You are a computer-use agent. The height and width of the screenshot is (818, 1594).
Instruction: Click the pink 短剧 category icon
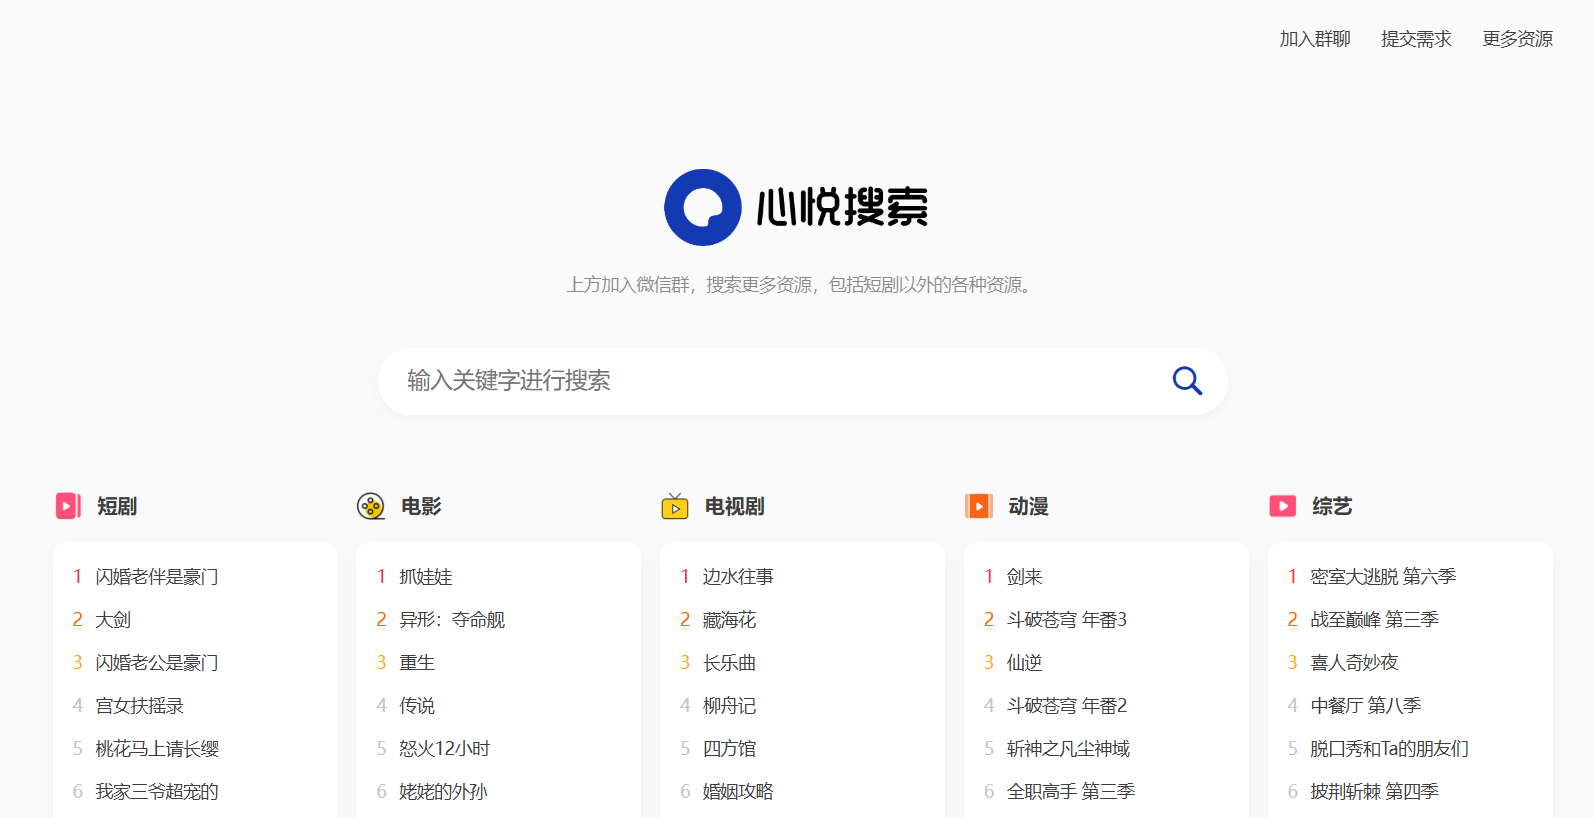[68, 506]
